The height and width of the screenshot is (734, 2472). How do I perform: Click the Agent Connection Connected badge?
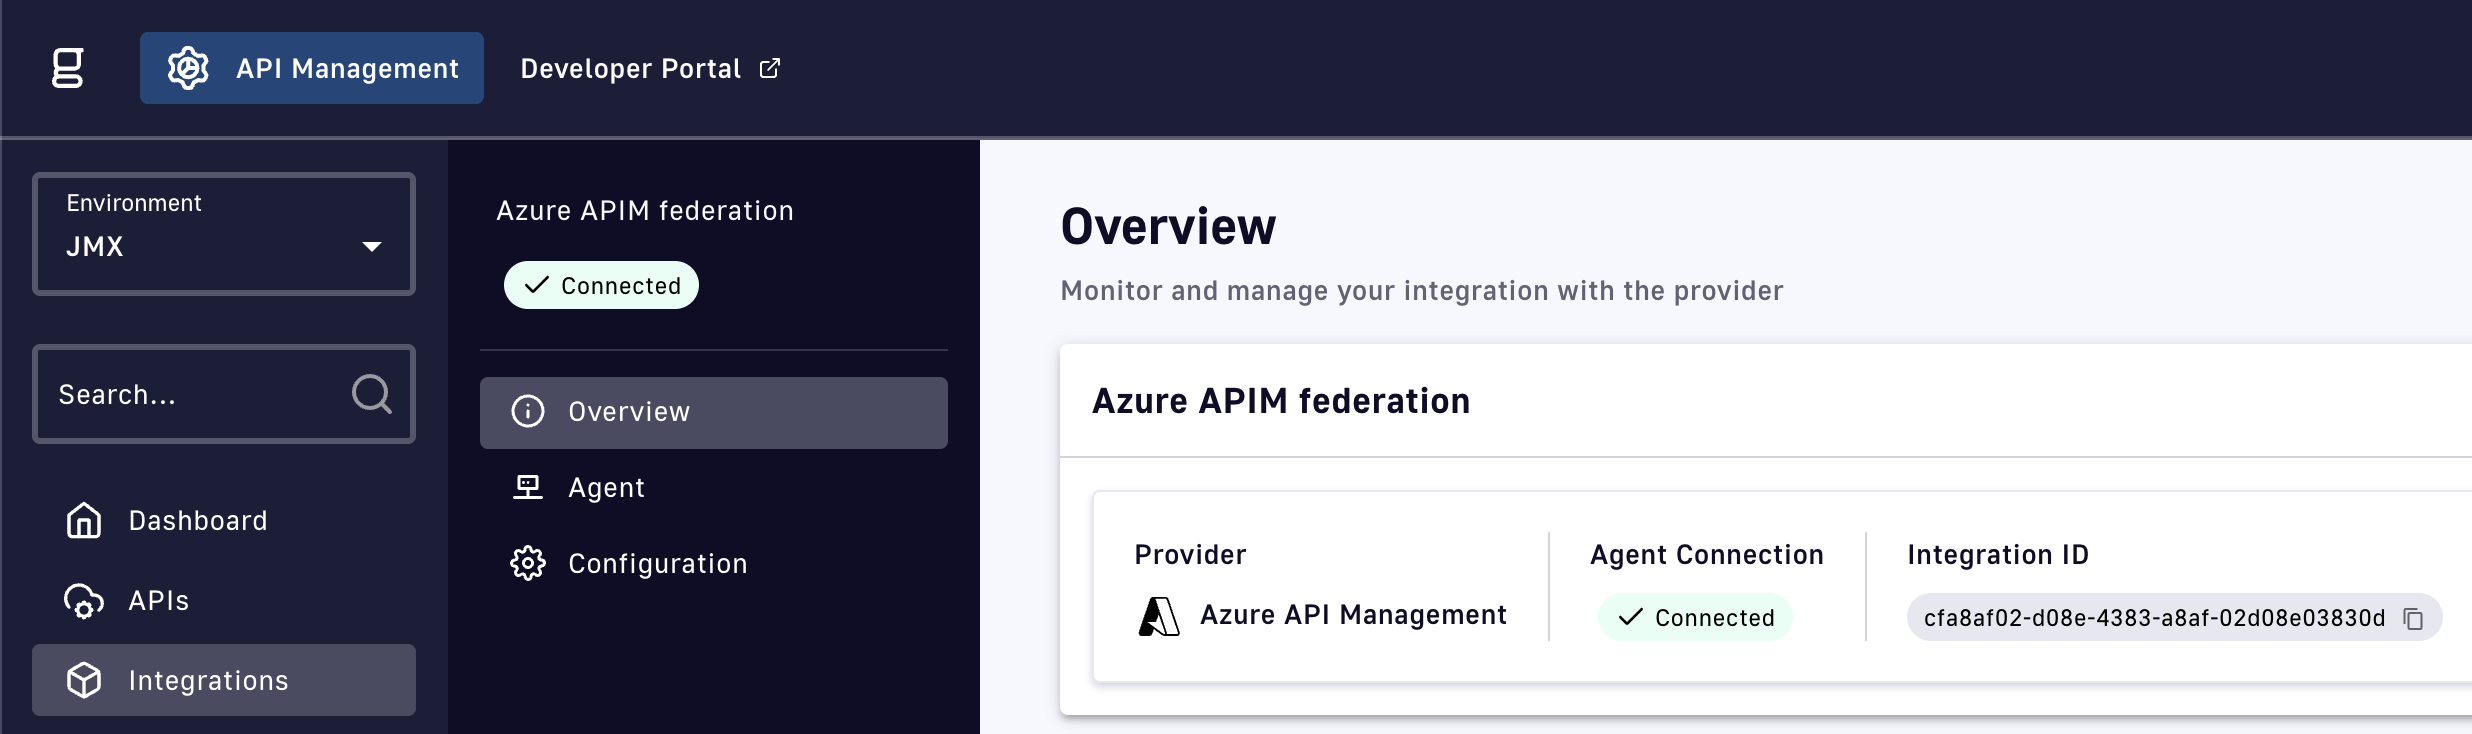pyautogui.click(x=1695, y=618)
